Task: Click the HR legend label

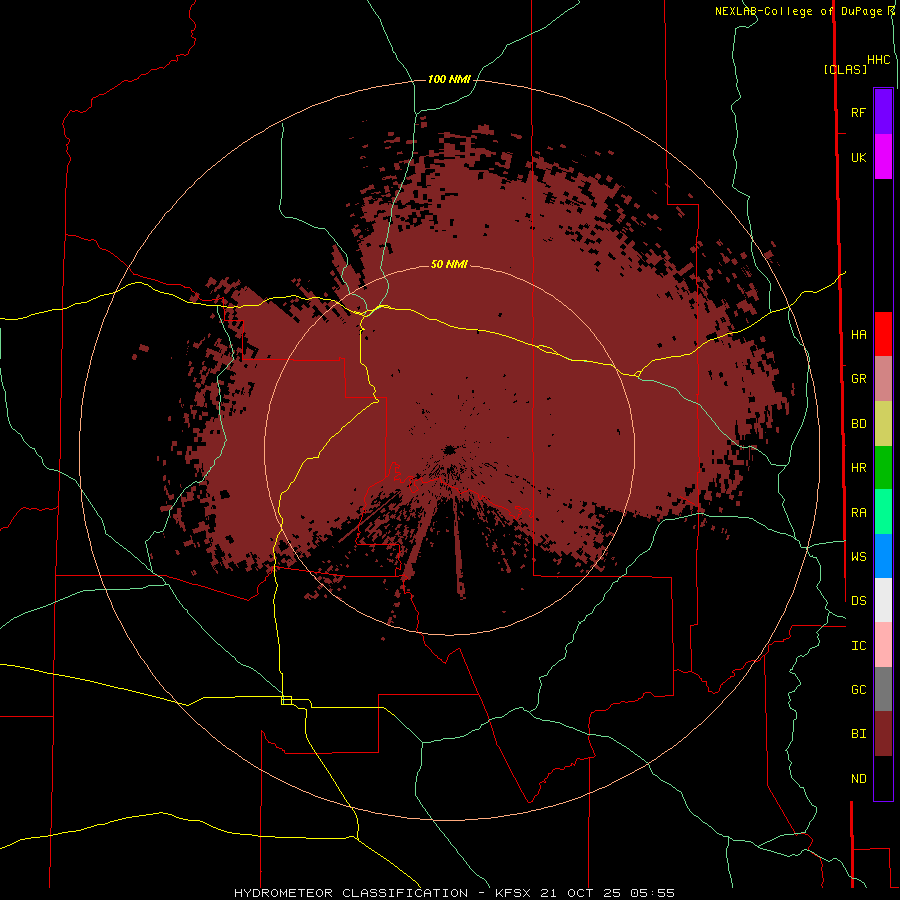Action: 858,468
